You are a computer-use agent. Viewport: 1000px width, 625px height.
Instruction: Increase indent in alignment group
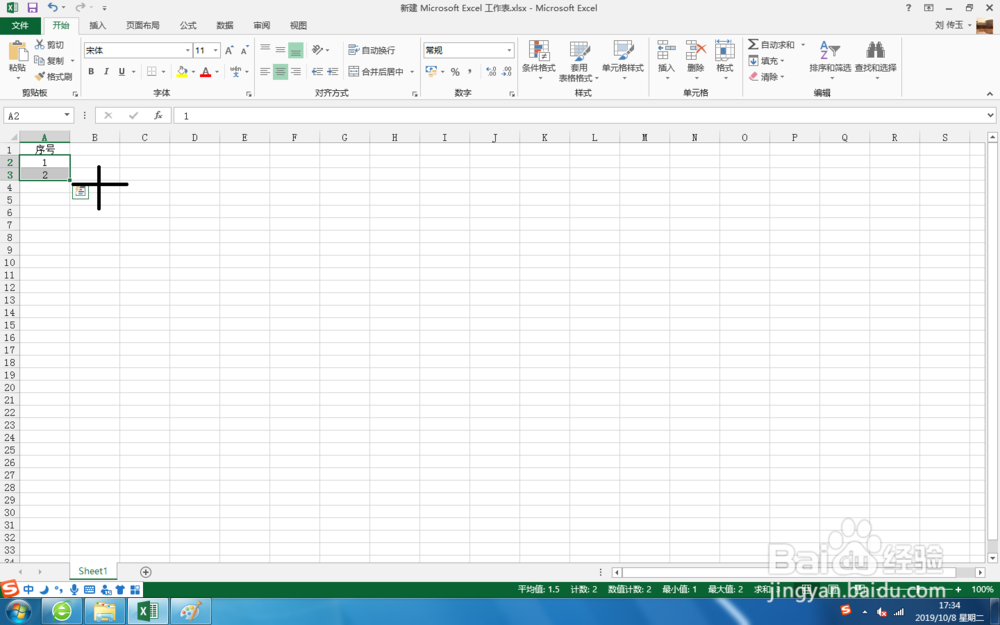pyautogui.click(x=332, y=71)
